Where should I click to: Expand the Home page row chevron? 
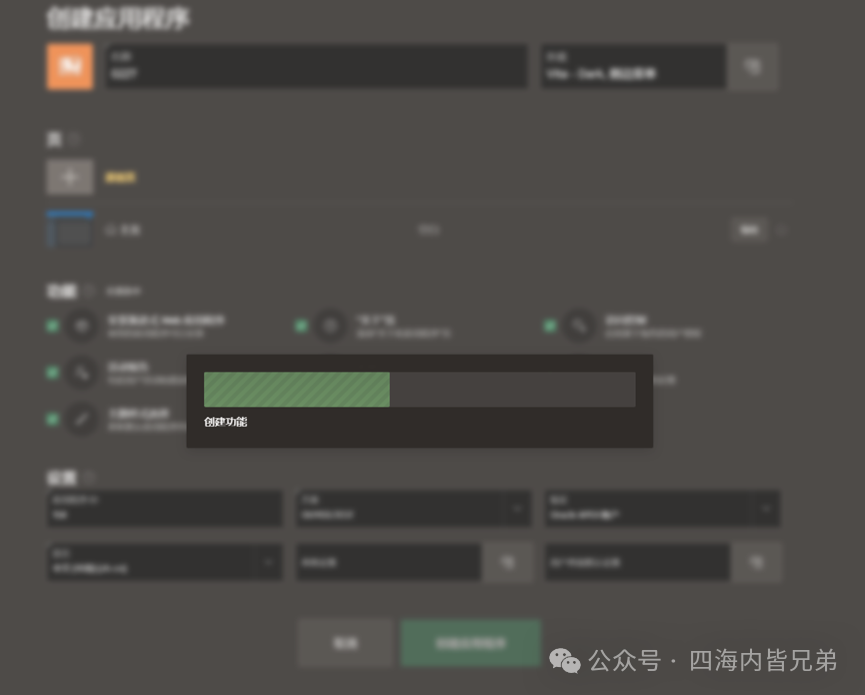pos(781,229)
